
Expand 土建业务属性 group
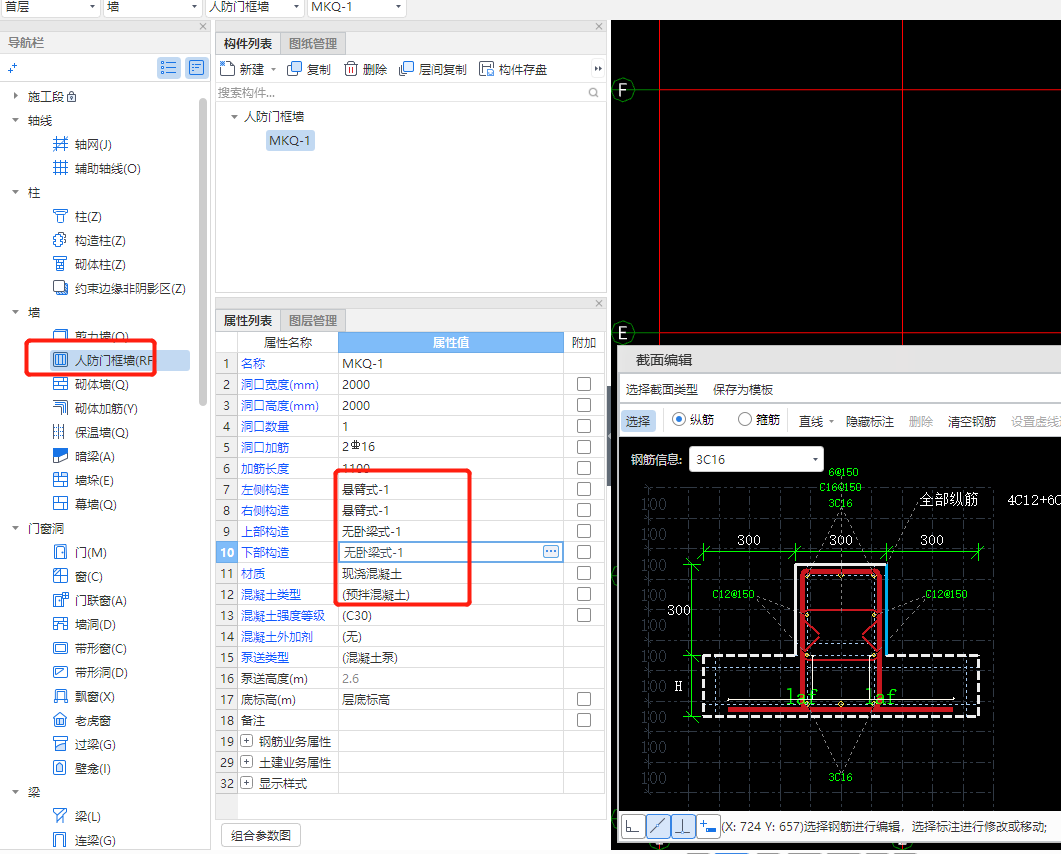coord(247,762)
